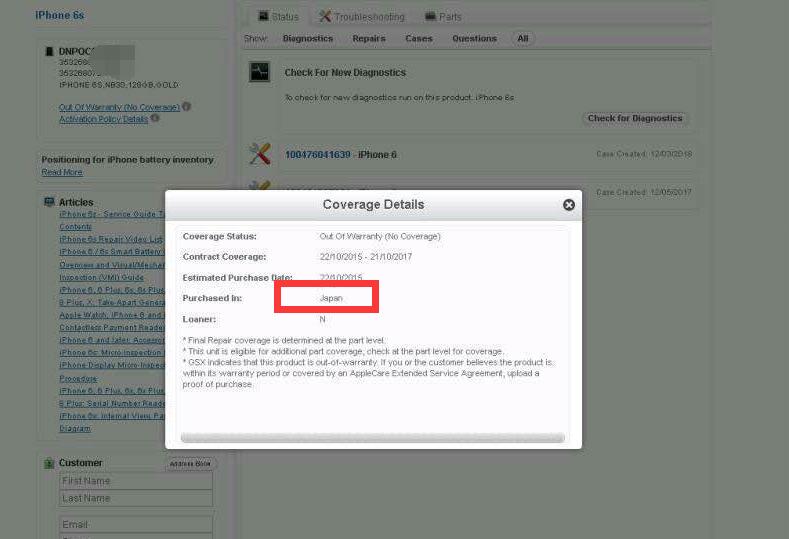Click the phone device icon beside serial number
Image resolution: width=789 pixels, height=539 pixels.
pyautogui.click(x=49, y=51)
